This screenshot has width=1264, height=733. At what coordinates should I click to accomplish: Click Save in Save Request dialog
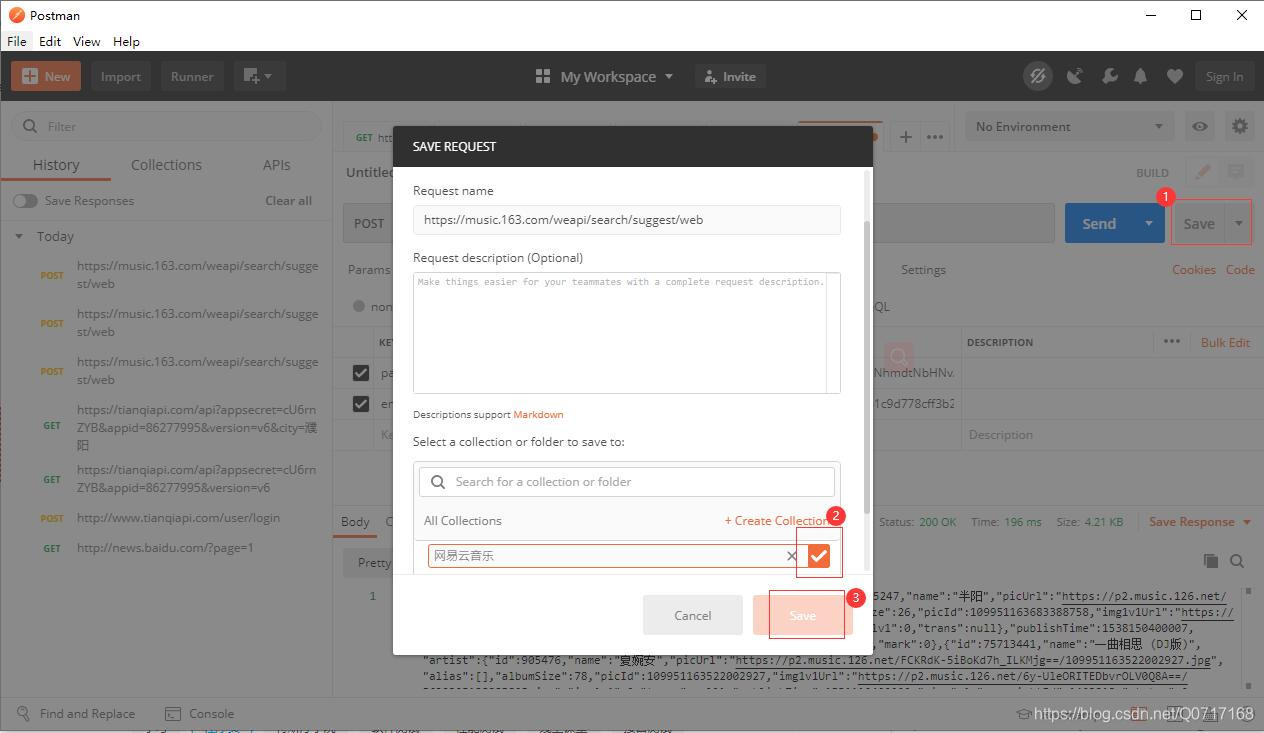(803, 615)
